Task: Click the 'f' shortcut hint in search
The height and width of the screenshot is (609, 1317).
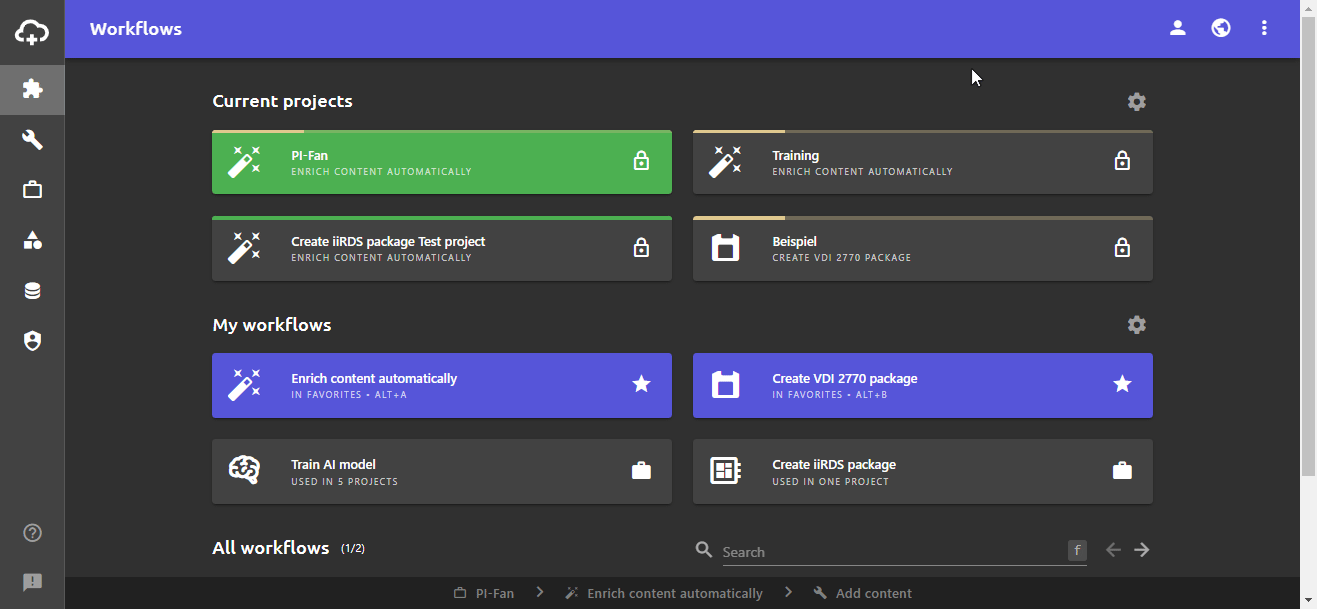Action: tap(1077, 550)
